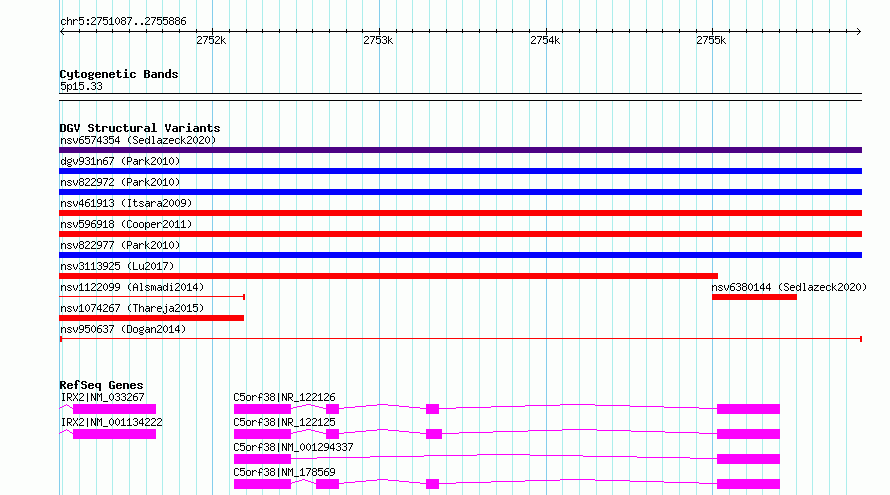Viewport: 890px width, 495px height.
Task: Select the blue nsv822977 variant bar
Action: [460, 255]
